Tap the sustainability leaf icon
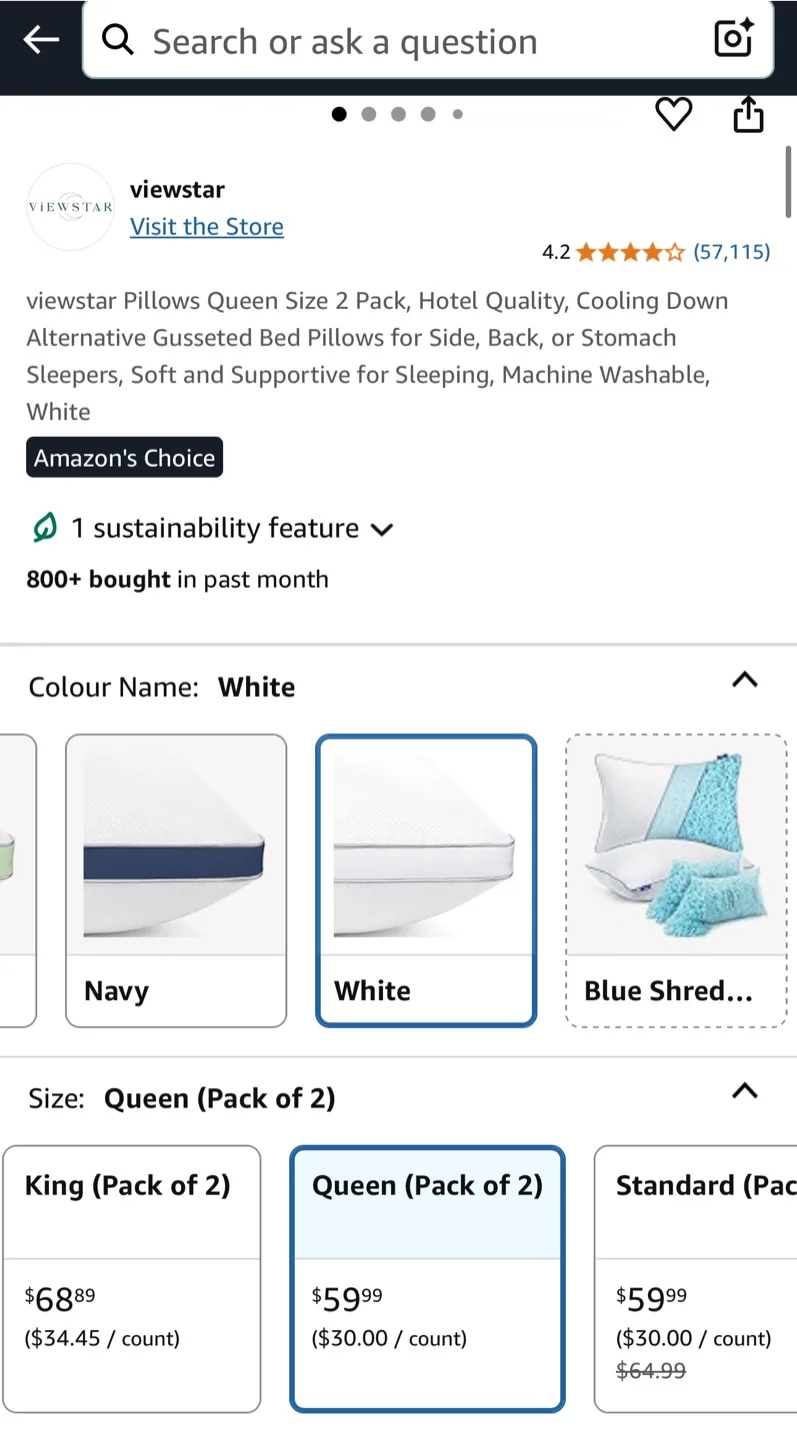 [42, 528]
